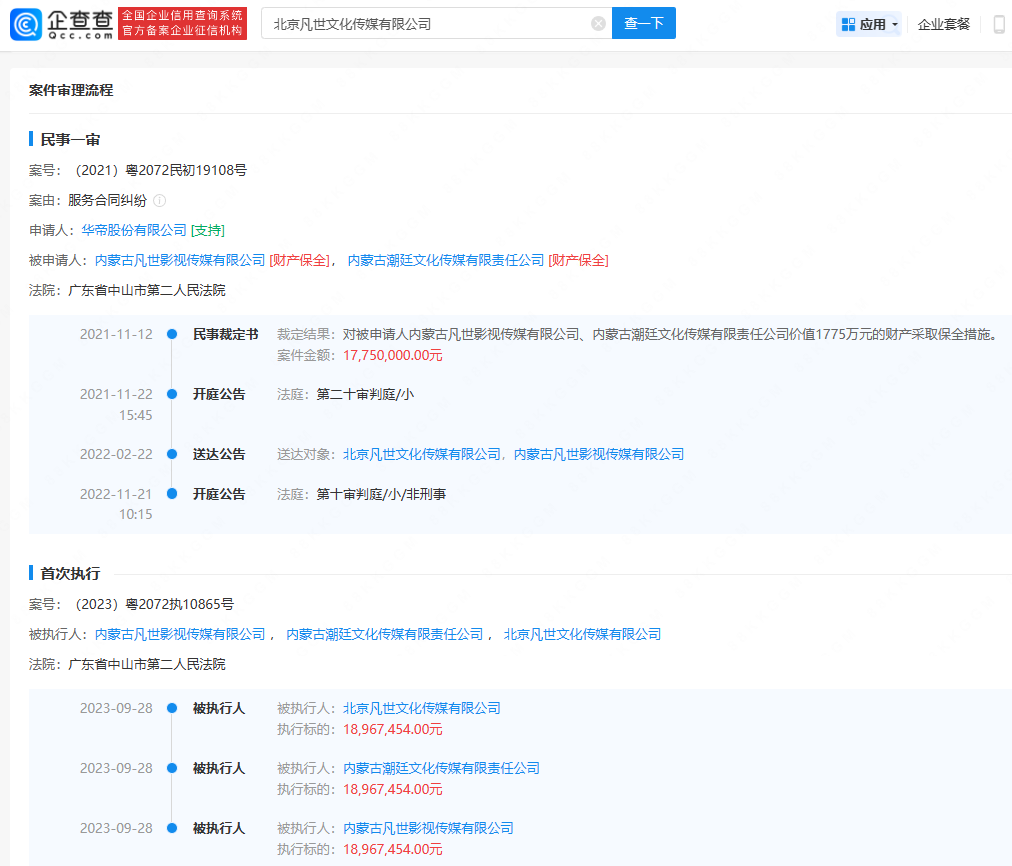The image size is (1012, 866).
Task: Open 内蒙古潮廷文化传媒有限责任公司 in the 被执行人 header row
Action: point(385,634)
